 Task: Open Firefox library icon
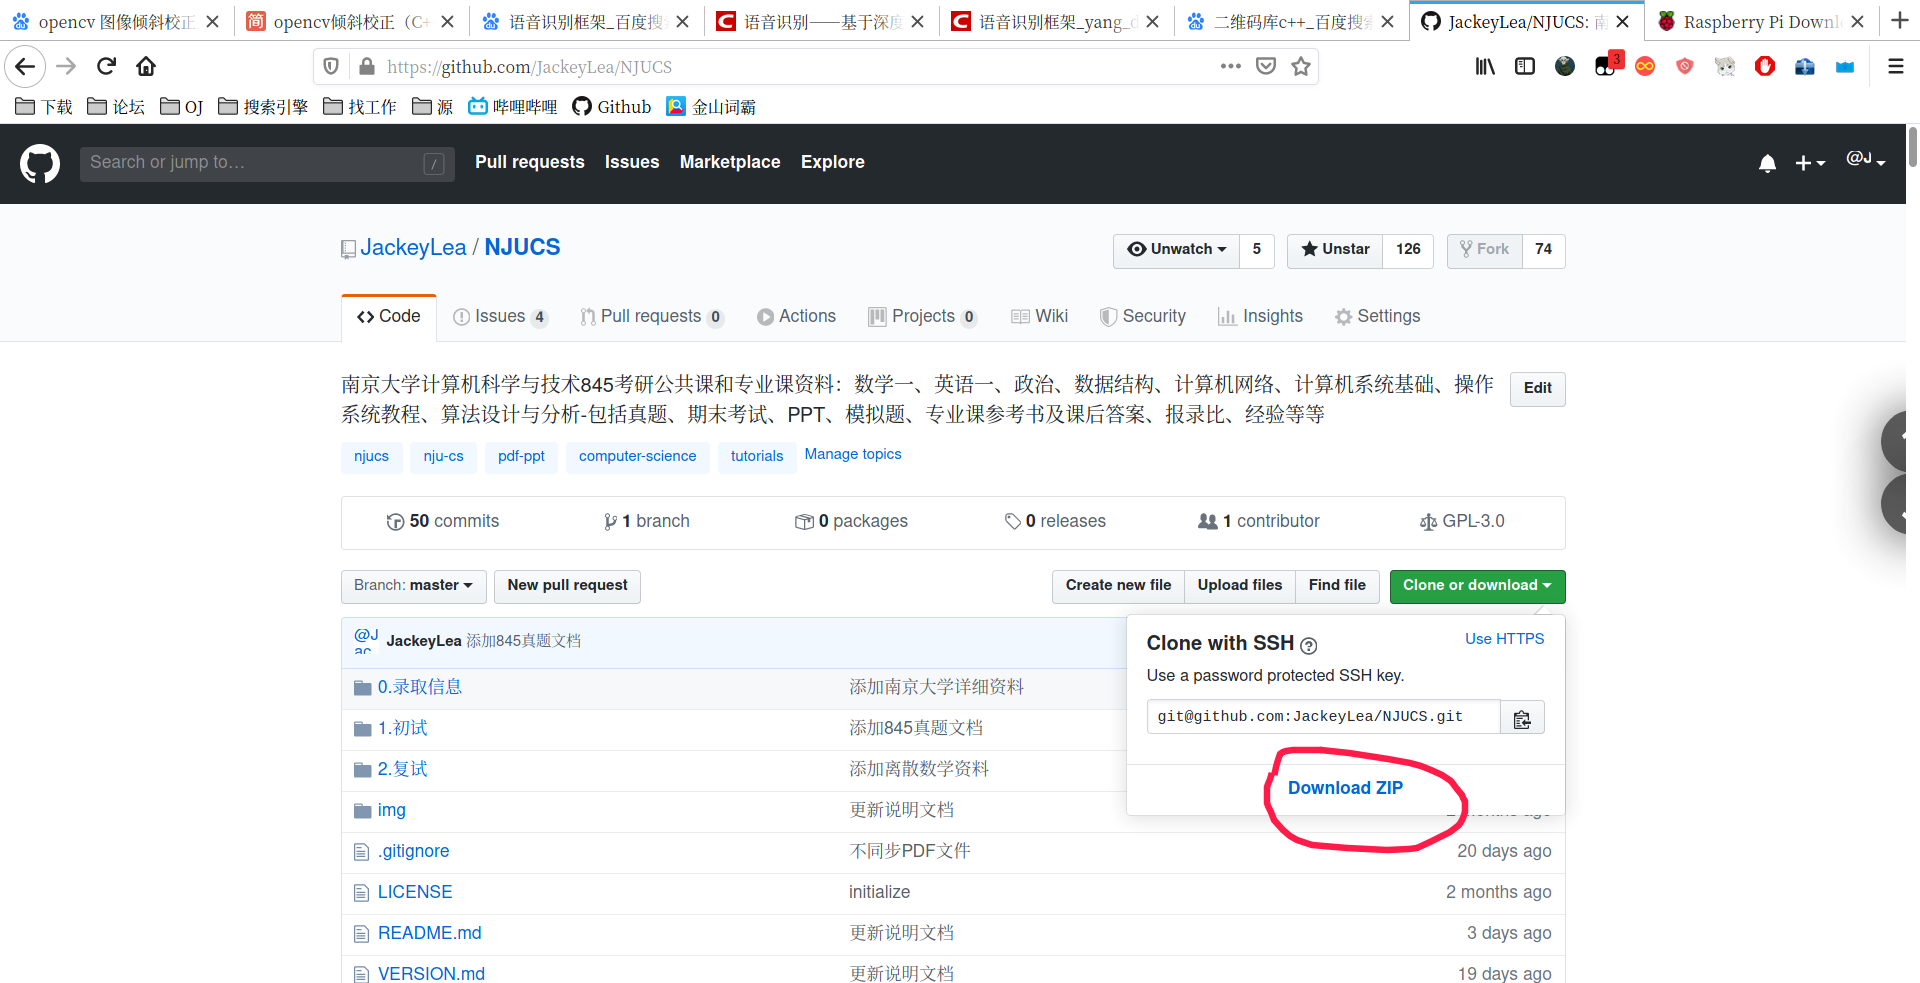[1485, 67]
